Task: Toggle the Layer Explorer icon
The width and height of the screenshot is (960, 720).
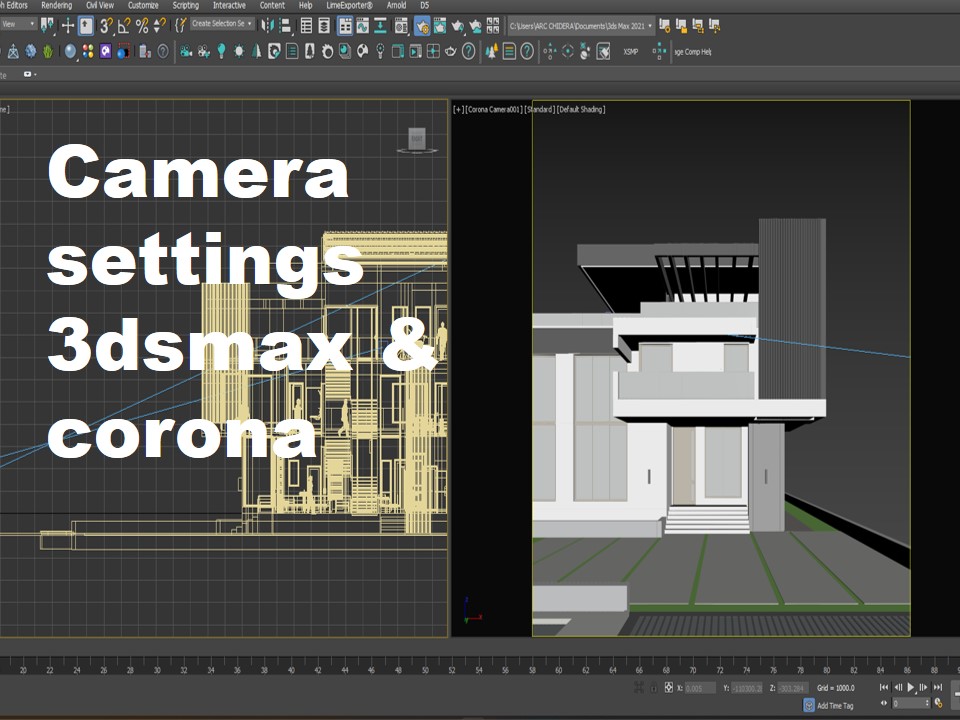Action: point(324,26)
